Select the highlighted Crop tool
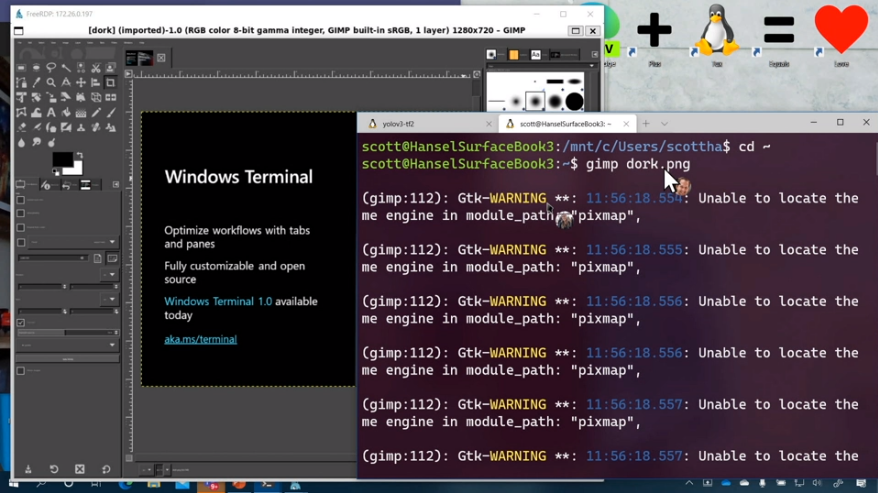The height and width of the screenshot is (493, 878). pyautogui.click(x=110, y=82)
